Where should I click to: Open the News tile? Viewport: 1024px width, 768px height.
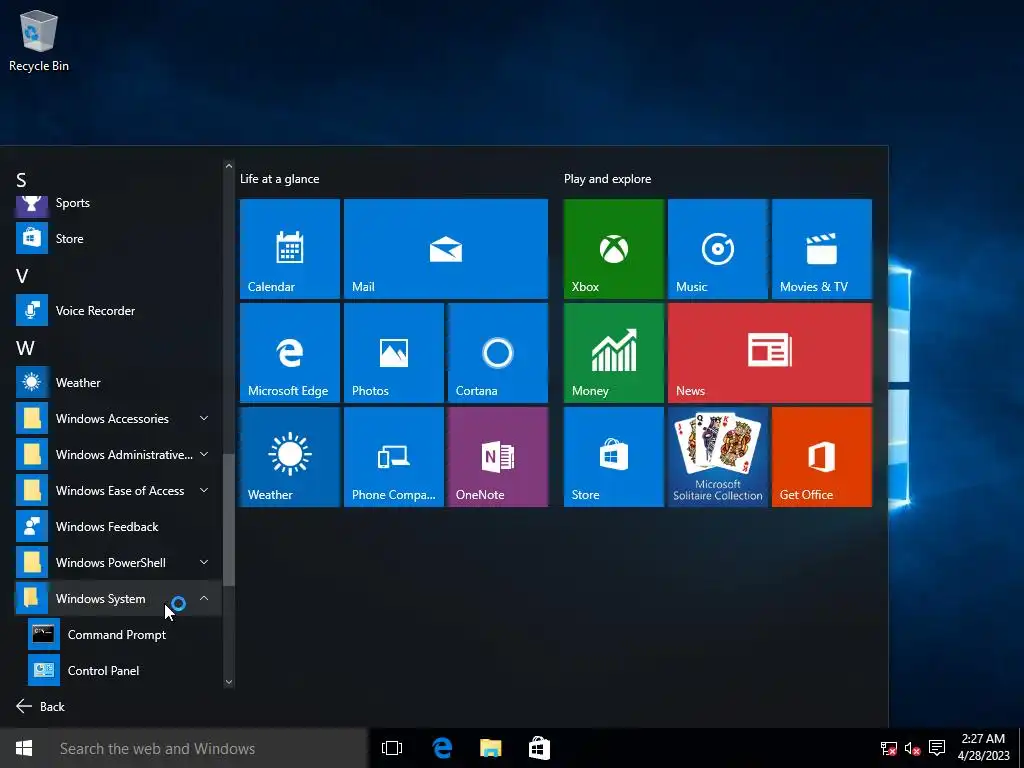point(770,353)
